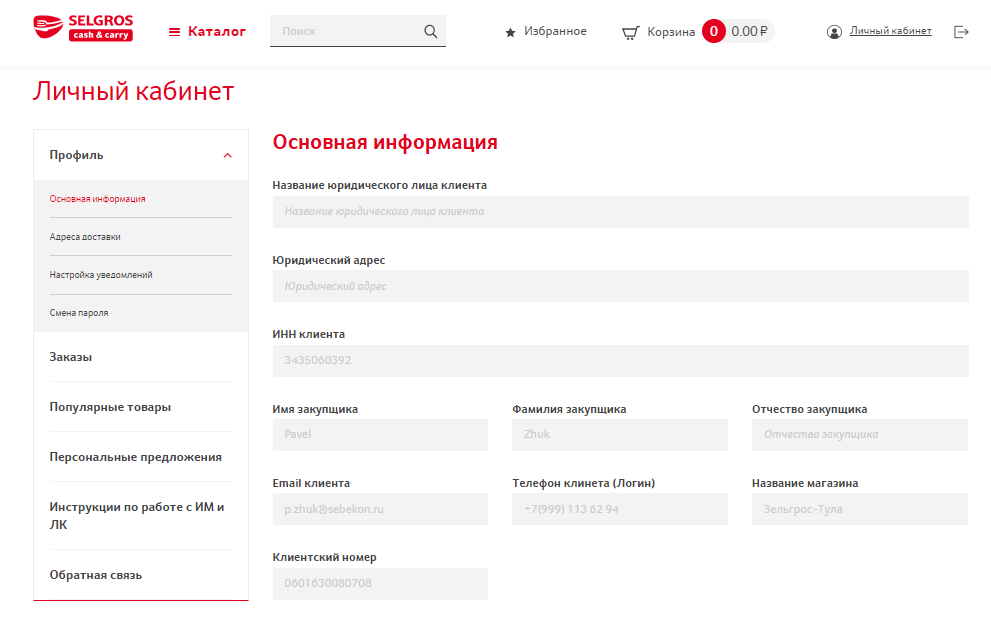Open the Адреса доставки submenu item
The image size is (991, 619).
[x=85, y=237]
